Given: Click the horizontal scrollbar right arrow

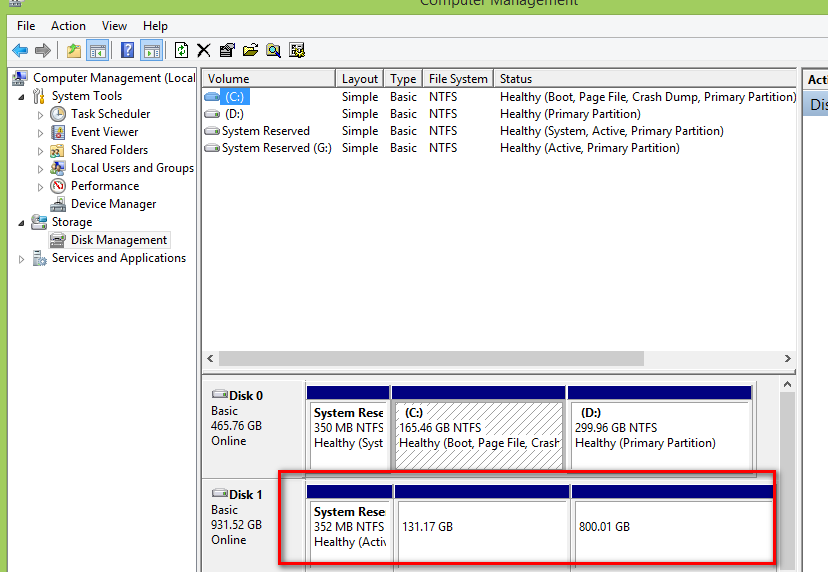Looking at the screenshot, I should click(x=787, y=359).
